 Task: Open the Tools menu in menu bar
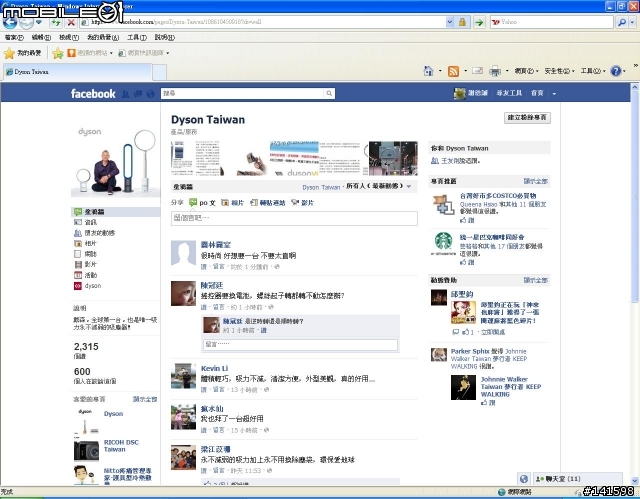[137, 38]
